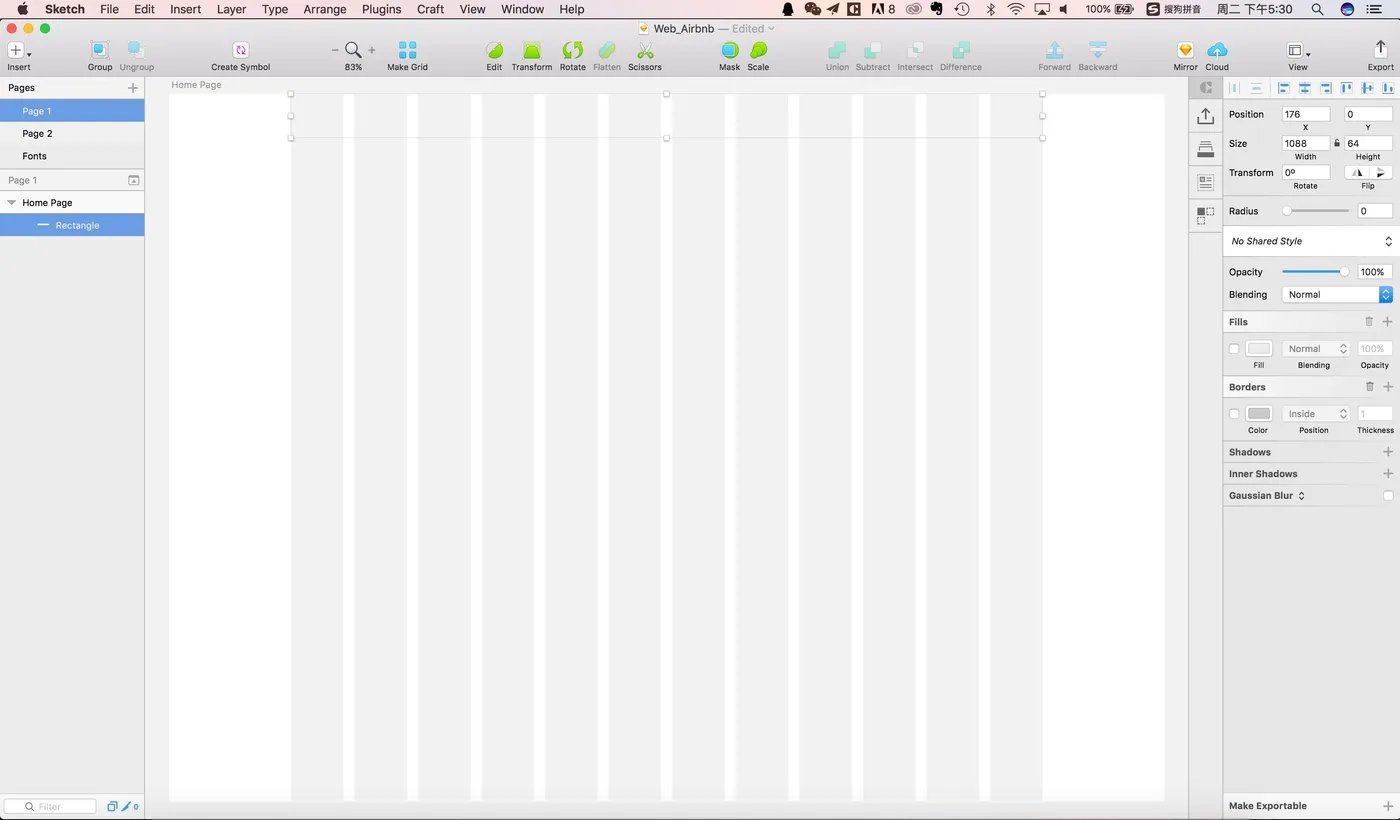Open the Fill color swatch
This screenshot has width=1400, height=820.
click(1259, 349)
